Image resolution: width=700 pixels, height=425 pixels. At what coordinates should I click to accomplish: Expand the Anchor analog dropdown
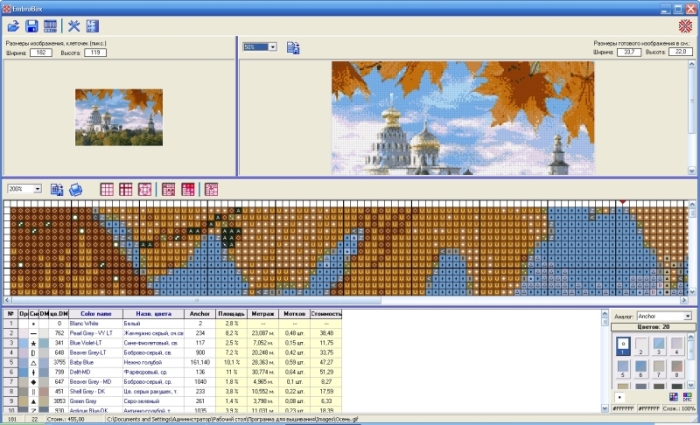point(688,316)
